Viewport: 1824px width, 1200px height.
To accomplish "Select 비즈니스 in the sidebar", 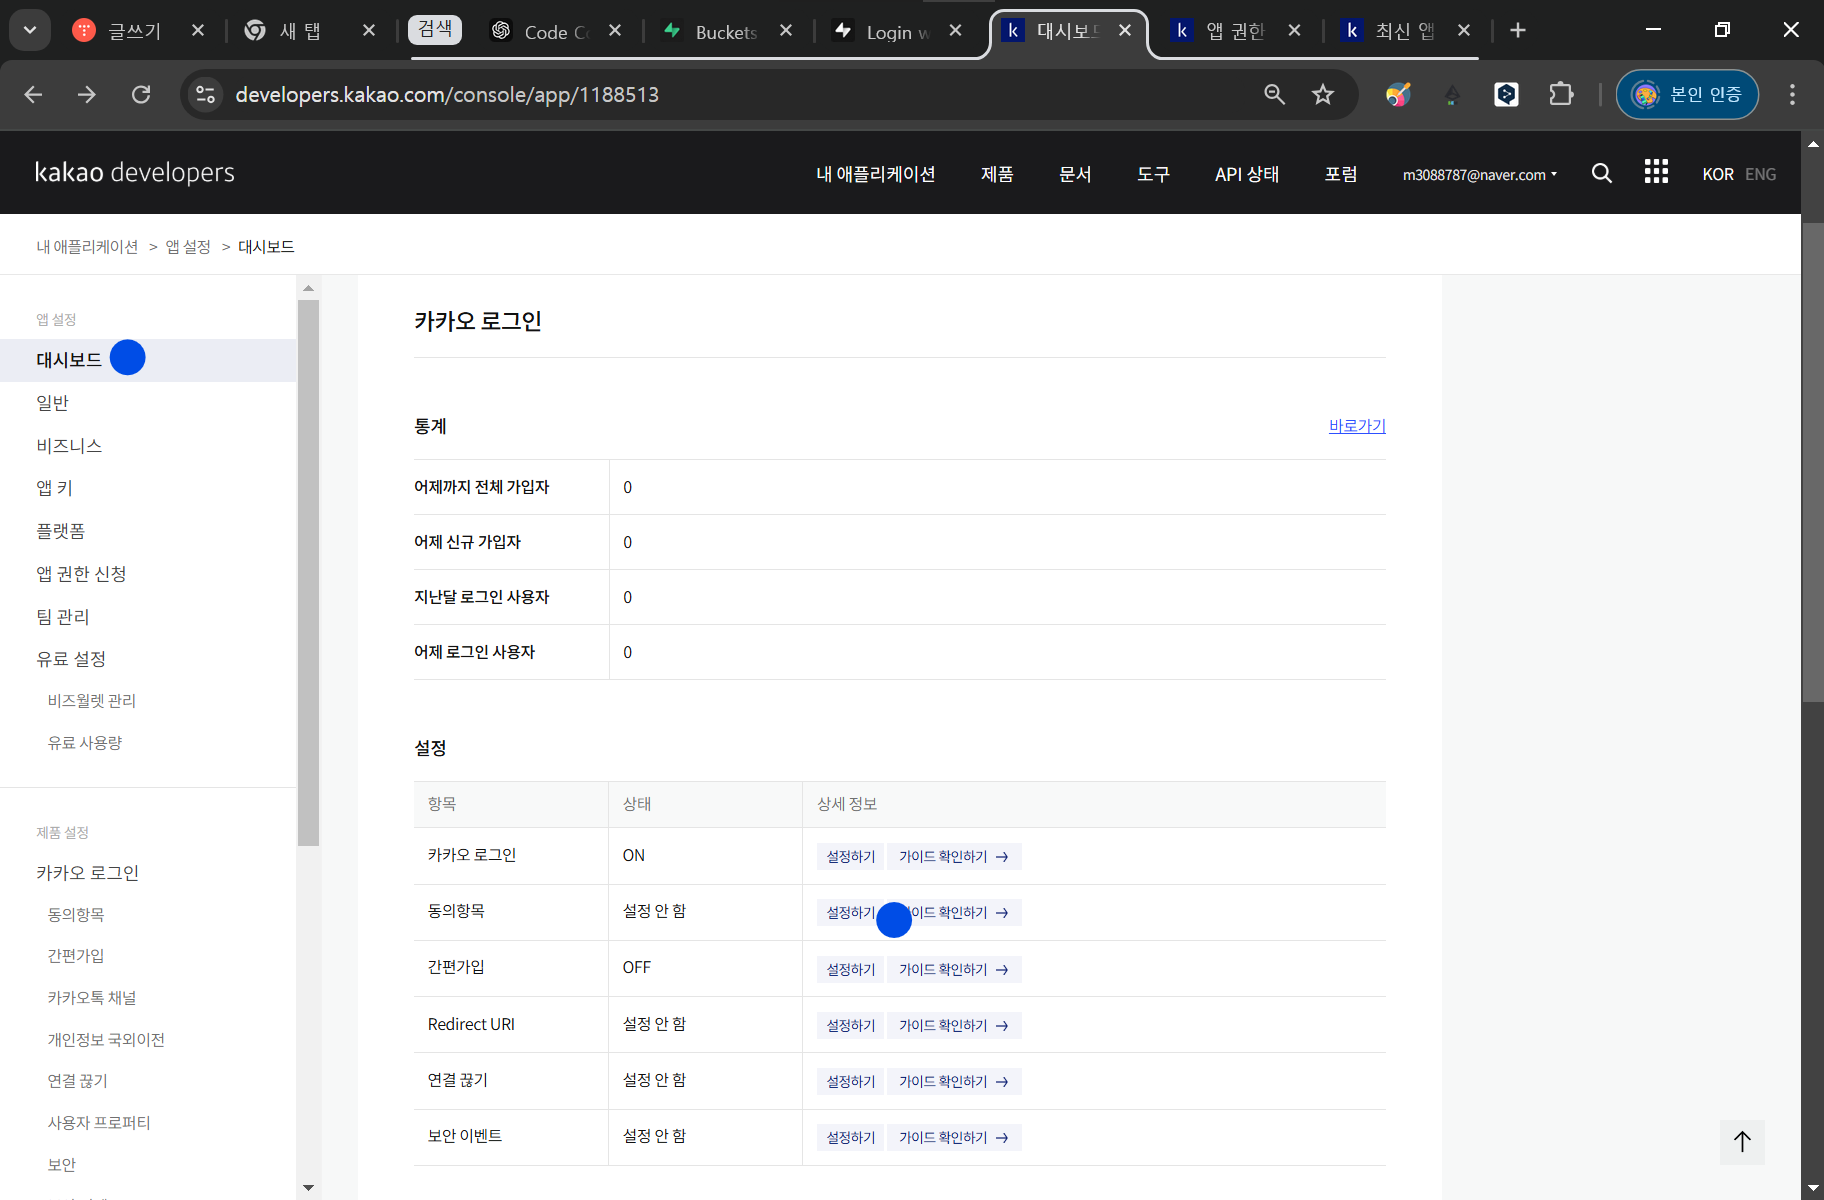I will click(69, 445).
